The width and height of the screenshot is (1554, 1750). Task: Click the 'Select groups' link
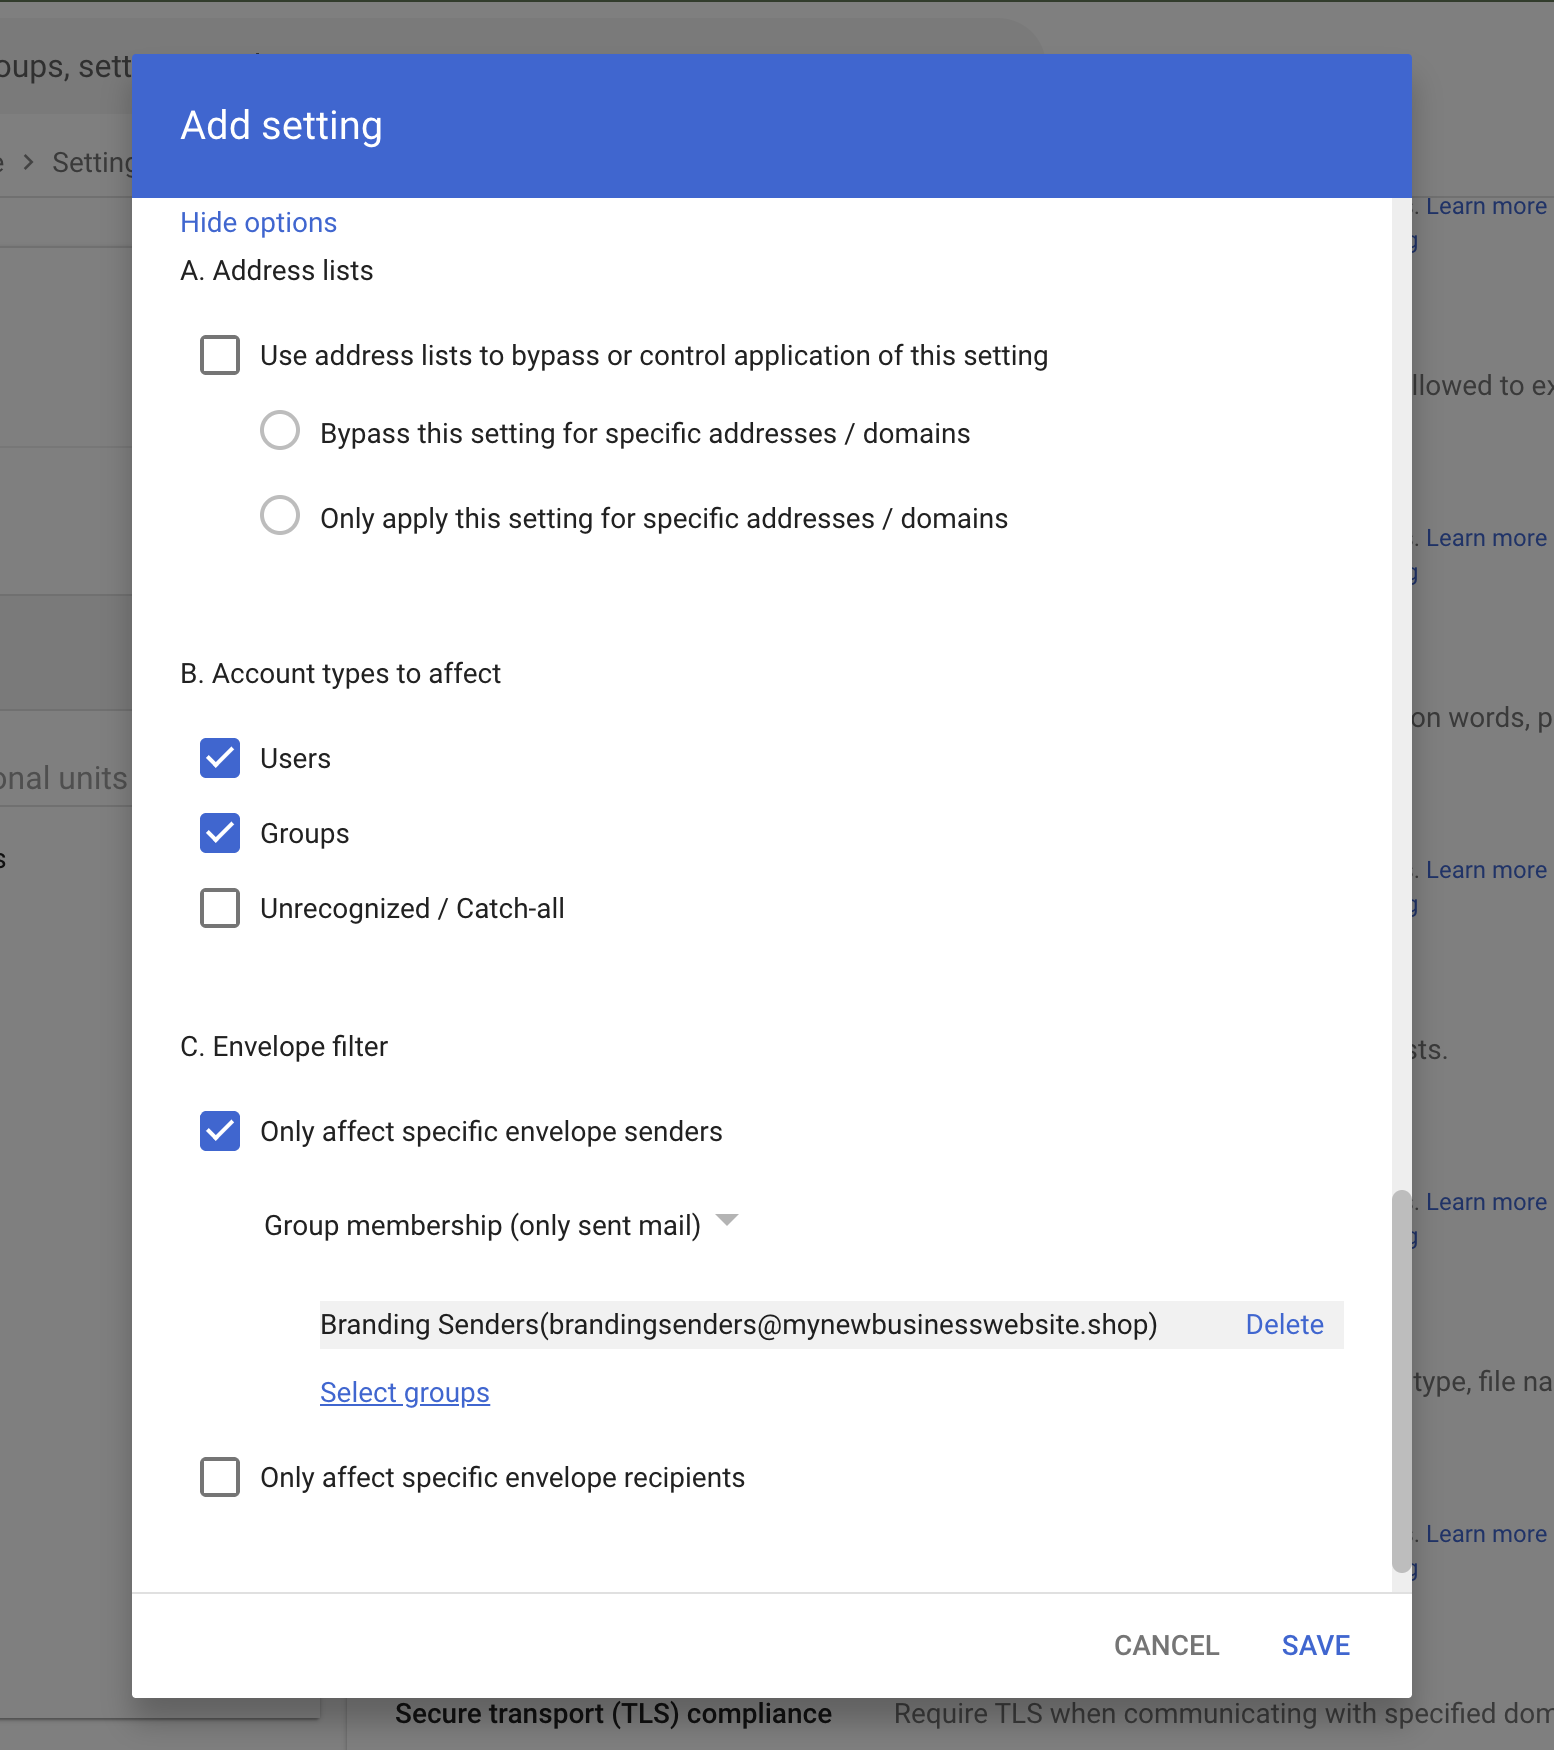coord(404,1392)
